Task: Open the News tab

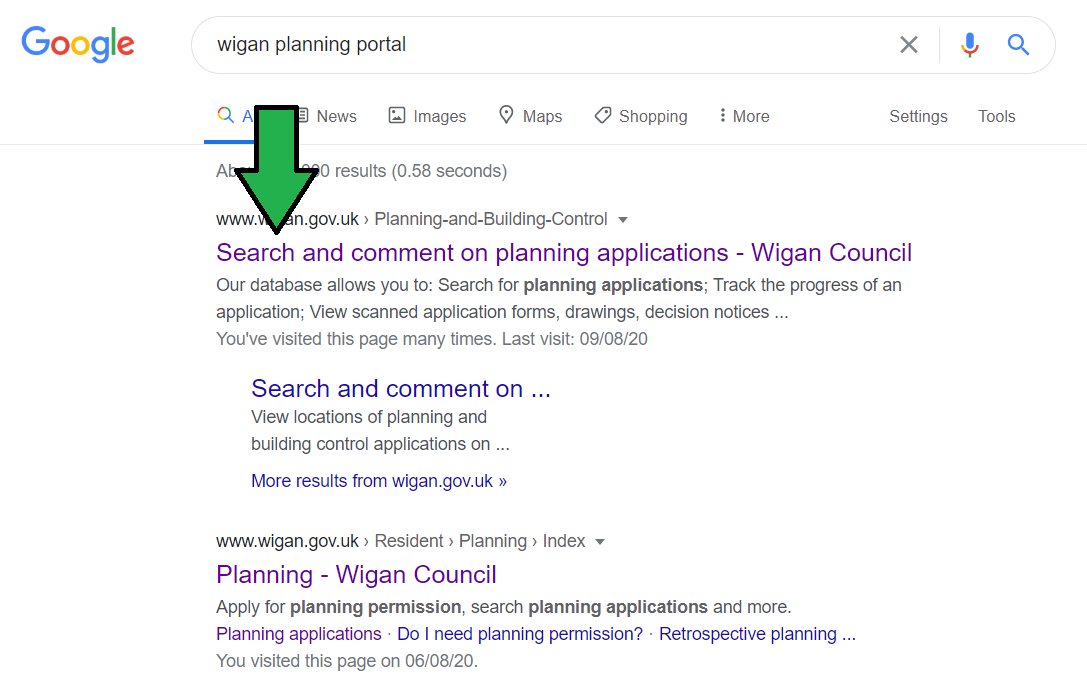Action: (x=335, y=116)
